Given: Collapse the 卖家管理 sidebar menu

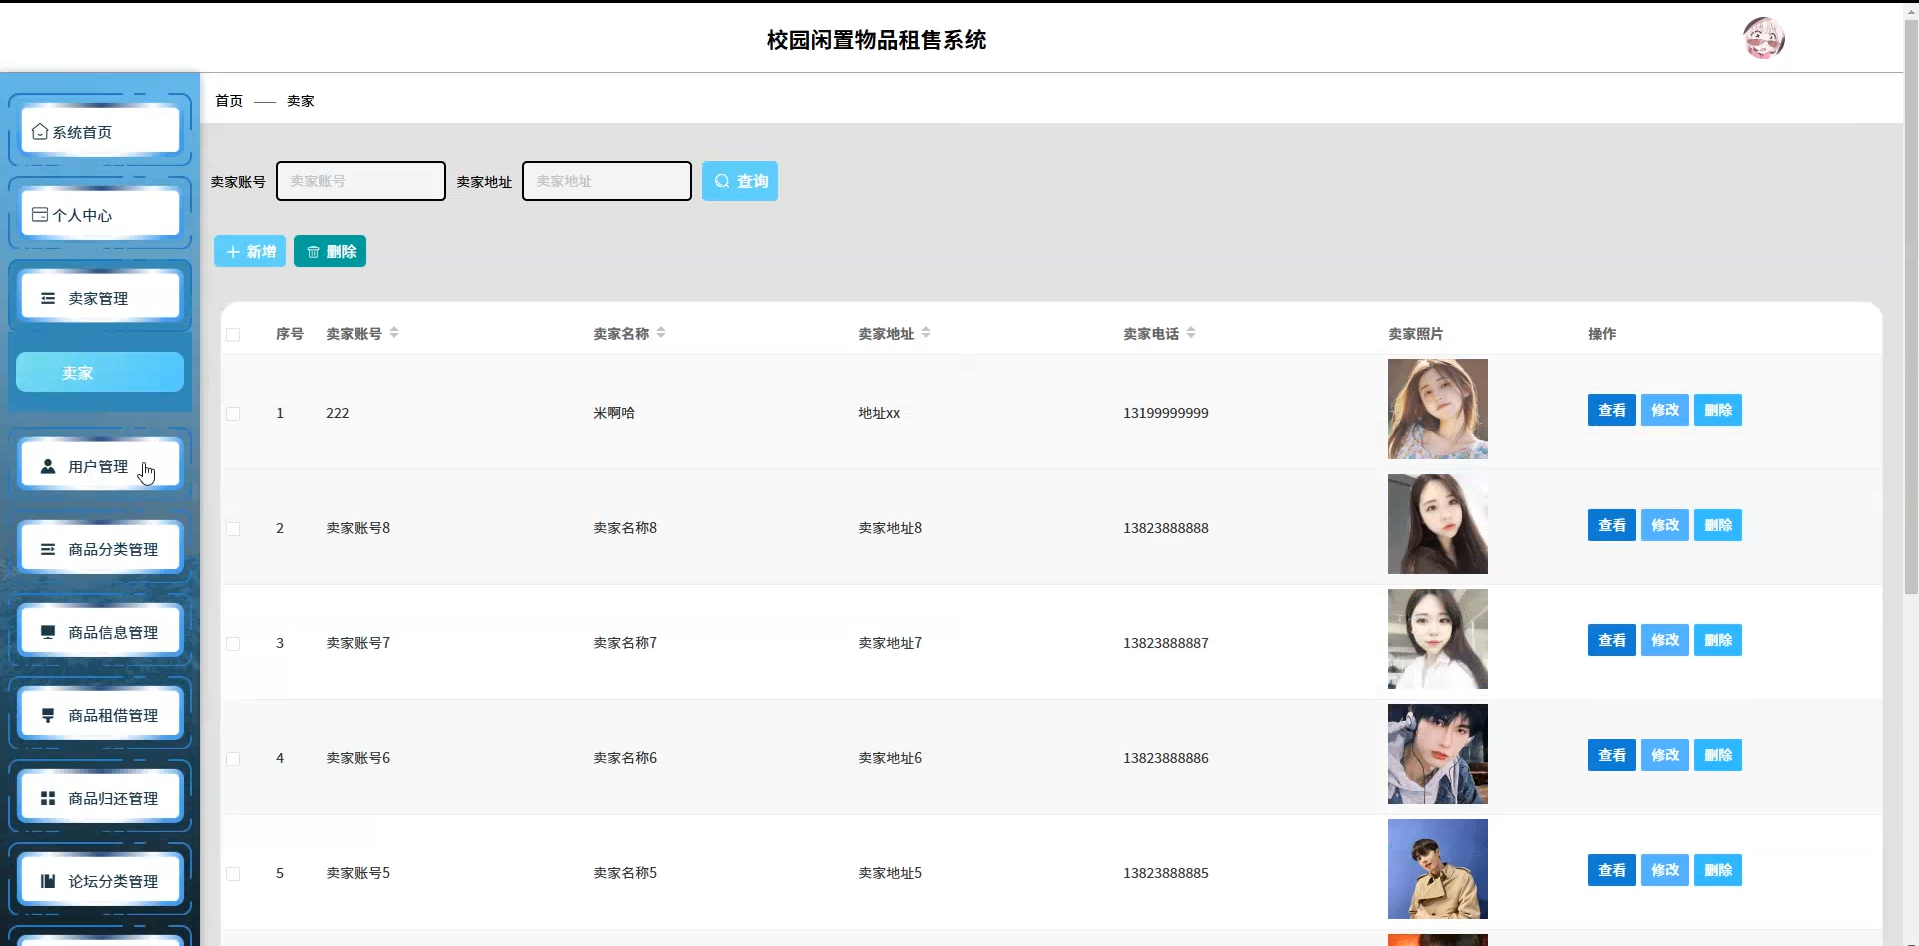Looking at the screenshot, I should pos(100,297).
